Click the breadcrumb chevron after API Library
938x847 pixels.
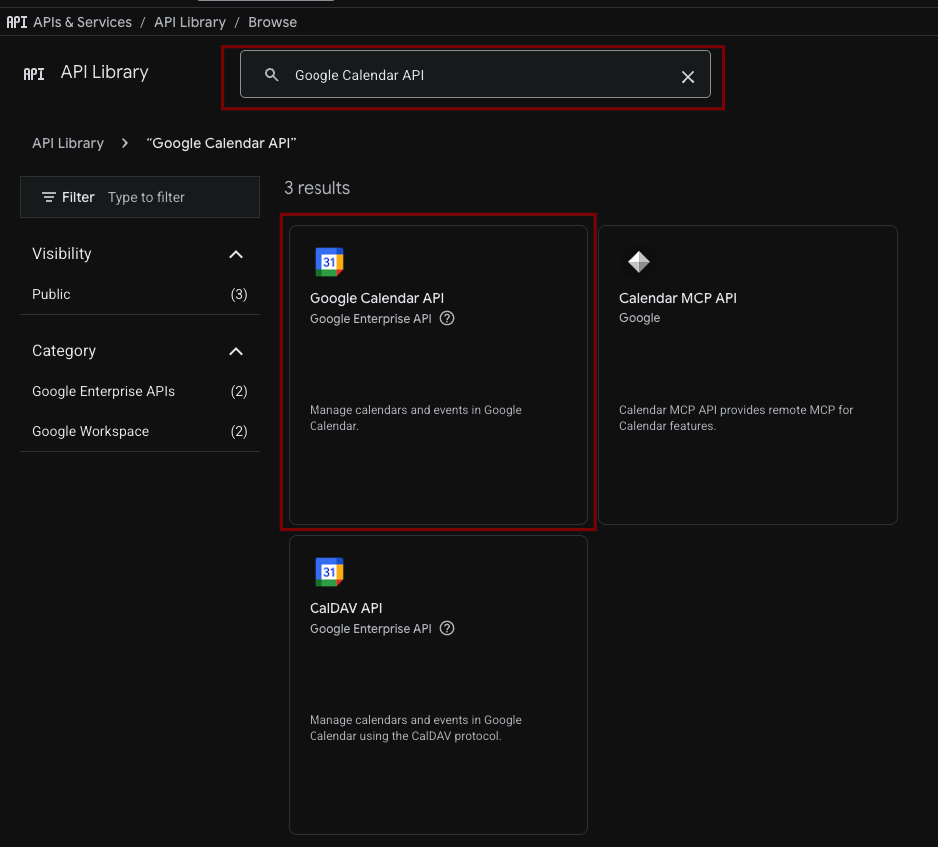point(125,144)
